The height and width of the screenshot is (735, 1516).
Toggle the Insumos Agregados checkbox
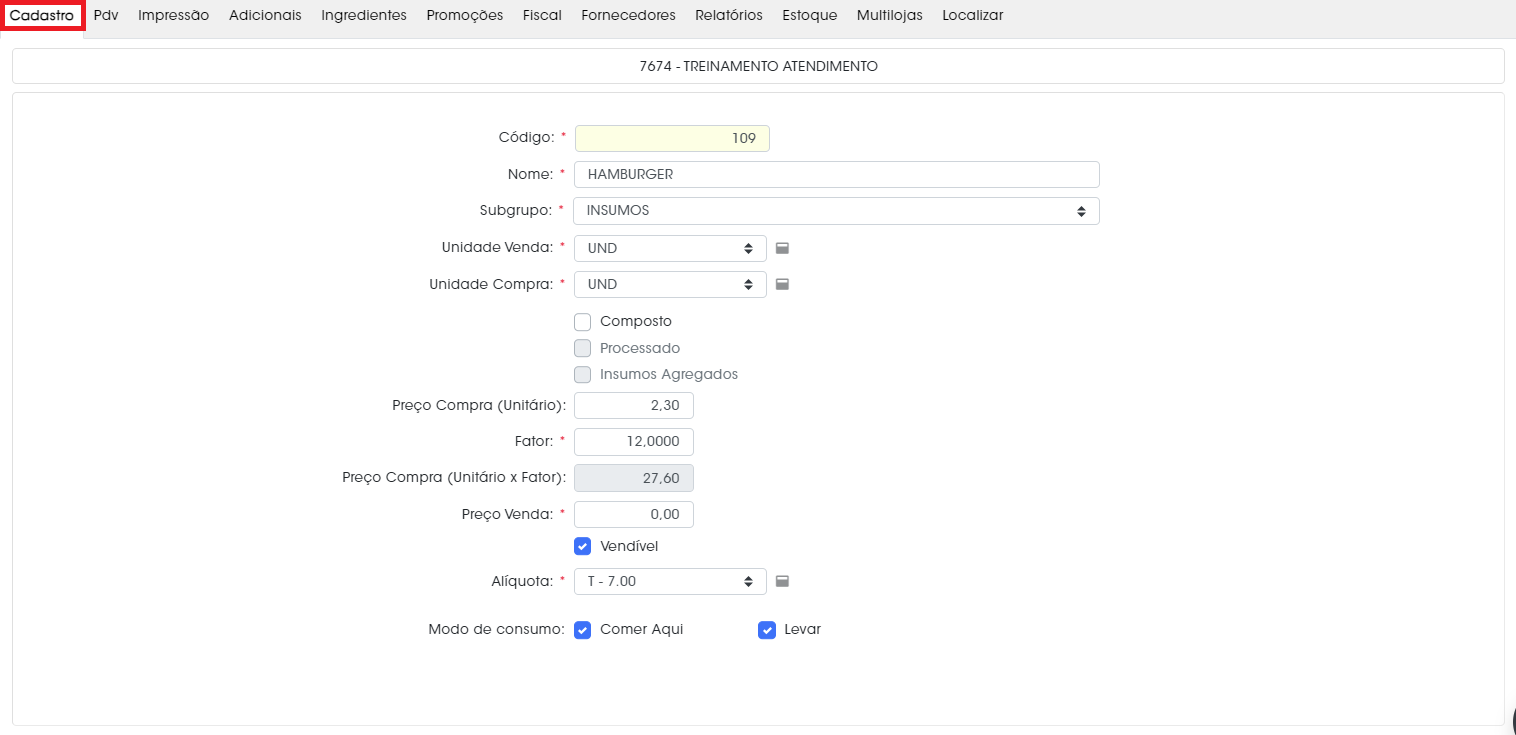(x=582, y=374)
